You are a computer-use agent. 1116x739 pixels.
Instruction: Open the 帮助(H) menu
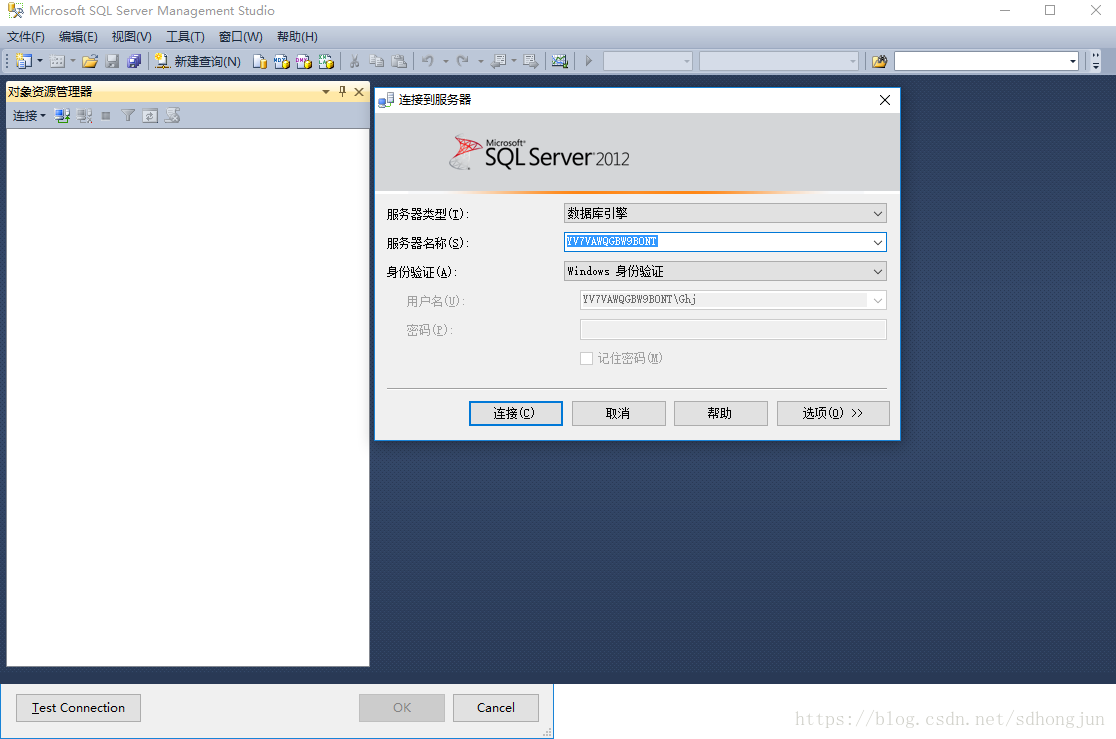tap(297, 36)
